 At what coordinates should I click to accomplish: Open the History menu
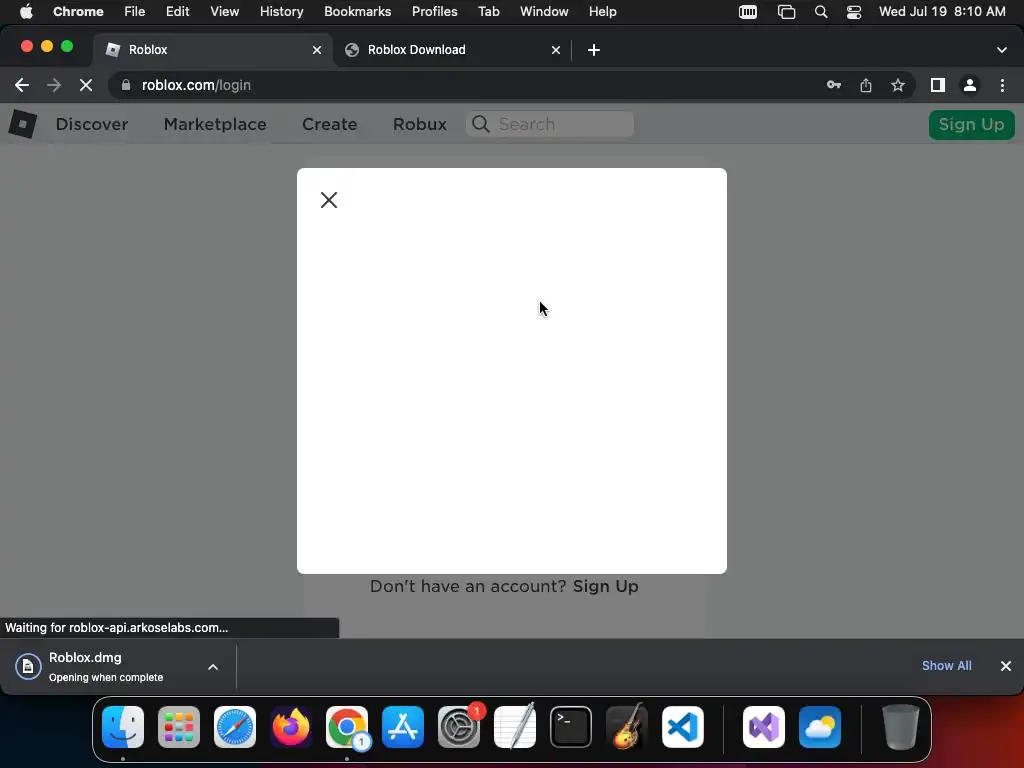[281, 11]
